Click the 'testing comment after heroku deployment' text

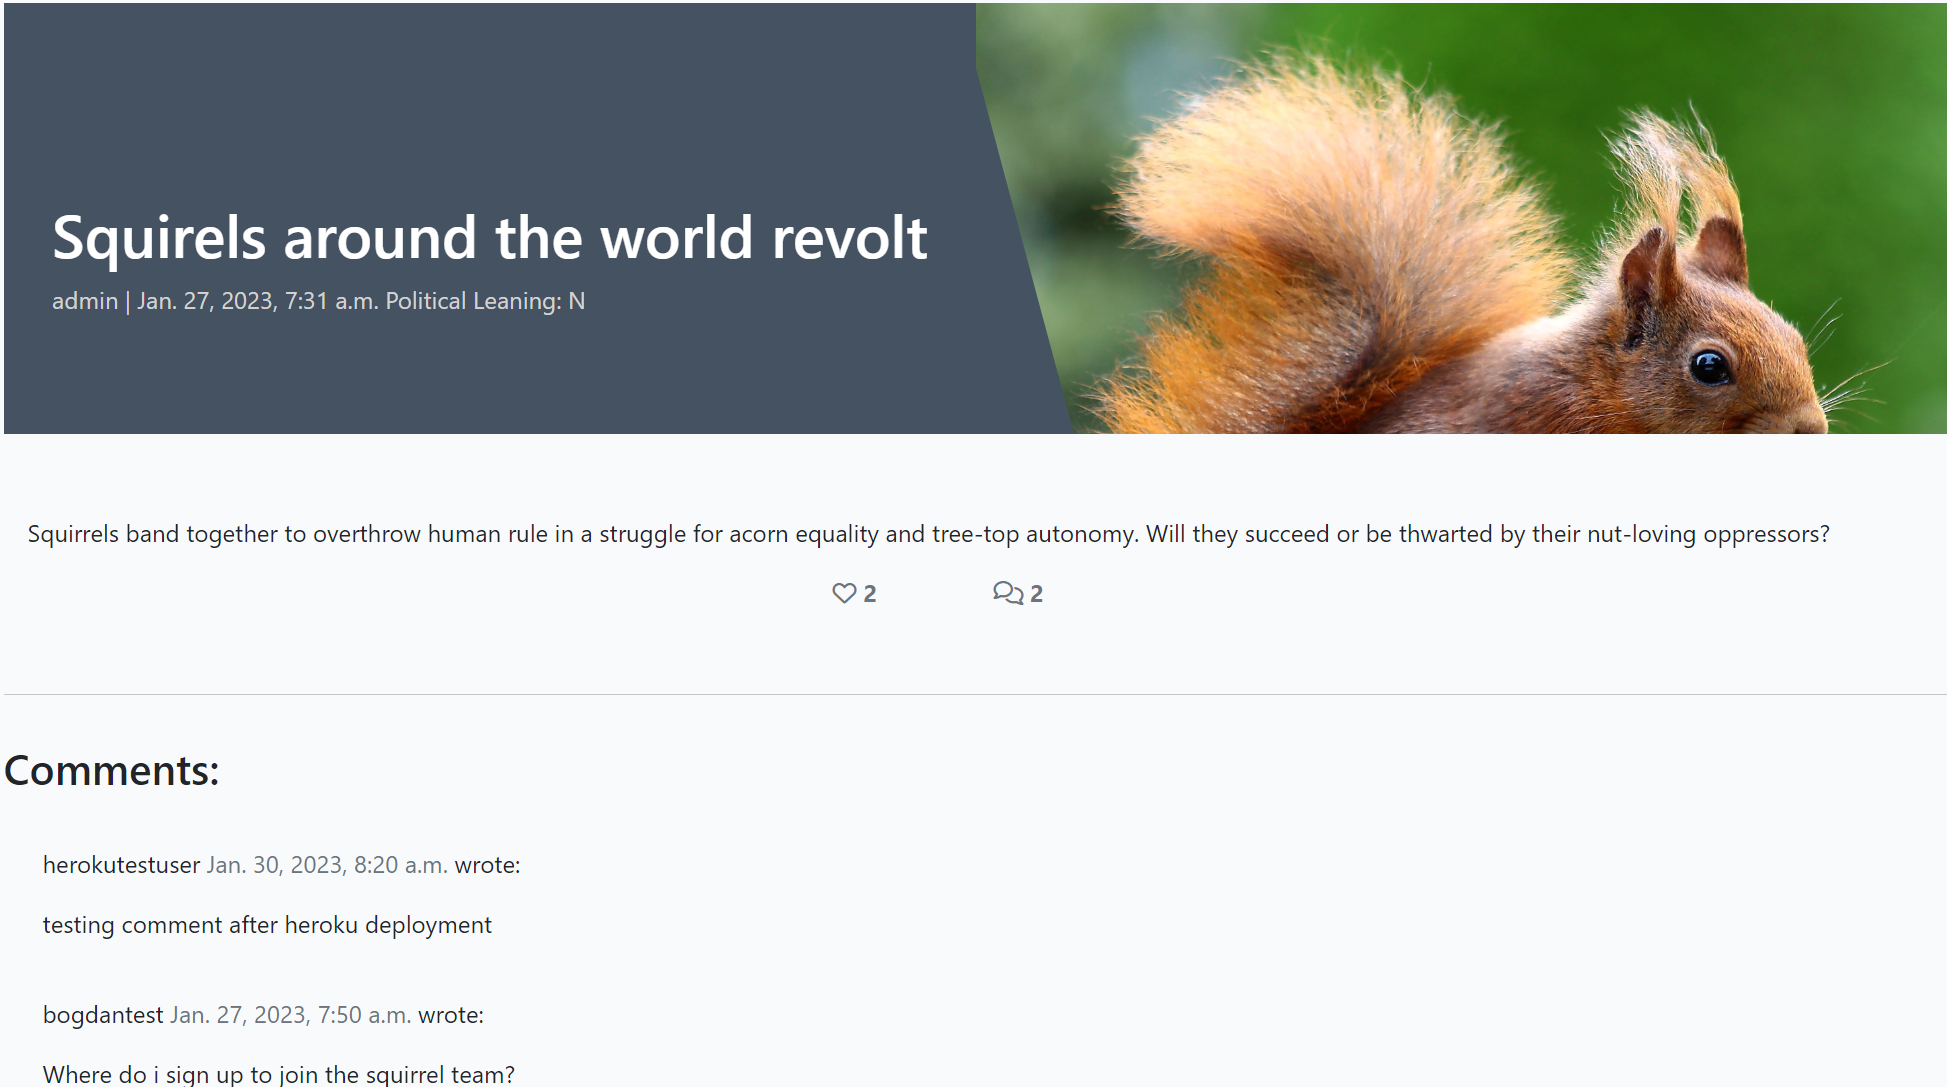[x=267, y=925]
